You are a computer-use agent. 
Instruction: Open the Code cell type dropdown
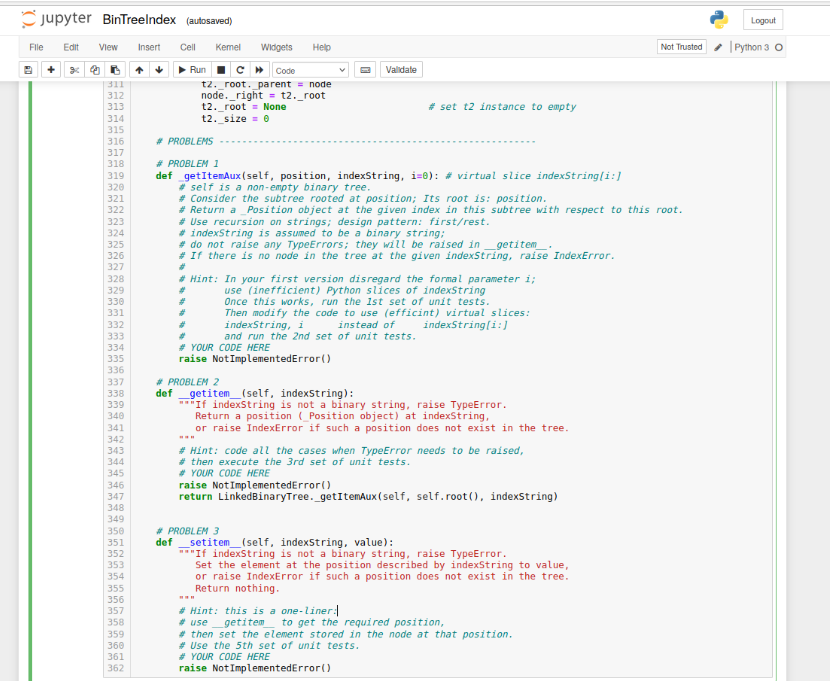[x=310, y=70]
